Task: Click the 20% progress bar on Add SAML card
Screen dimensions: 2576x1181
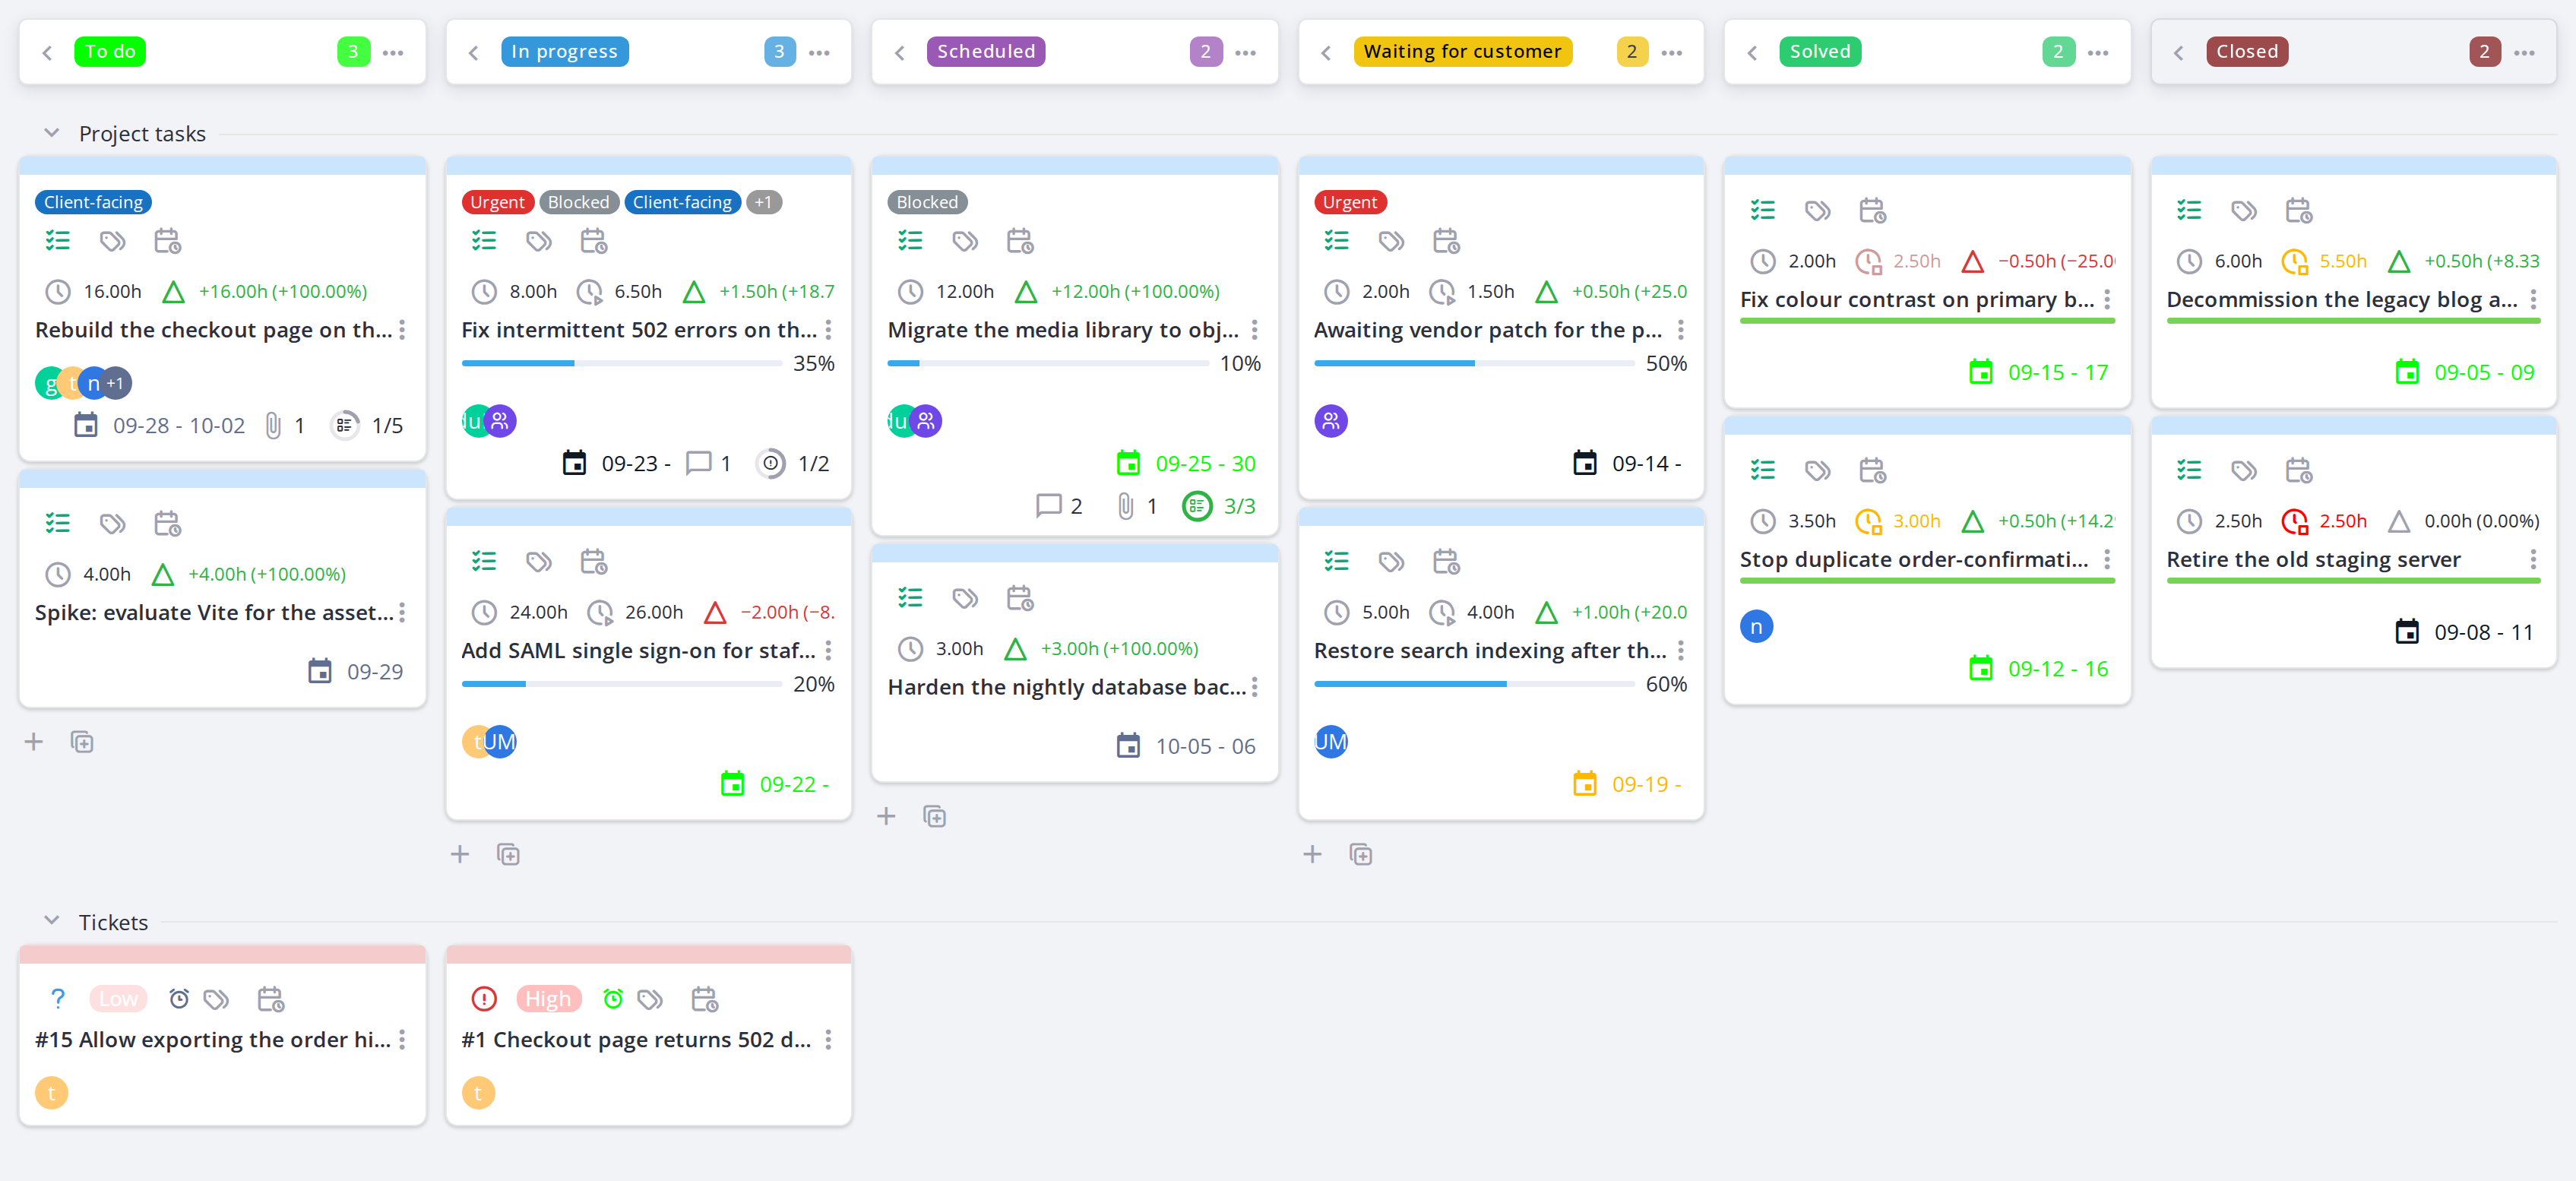Action: pyautogui.click(x=621, y=684)
